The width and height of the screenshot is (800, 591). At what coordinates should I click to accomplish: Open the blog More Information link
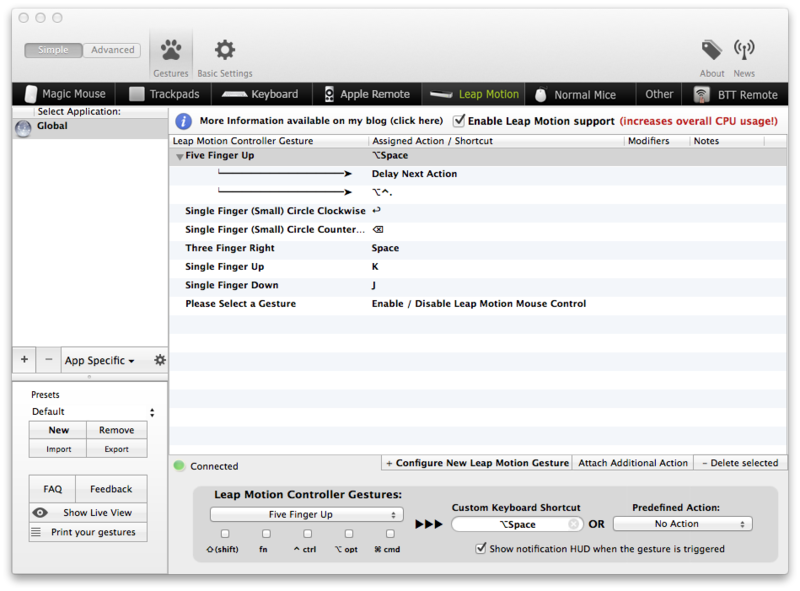tap(321, 120)
